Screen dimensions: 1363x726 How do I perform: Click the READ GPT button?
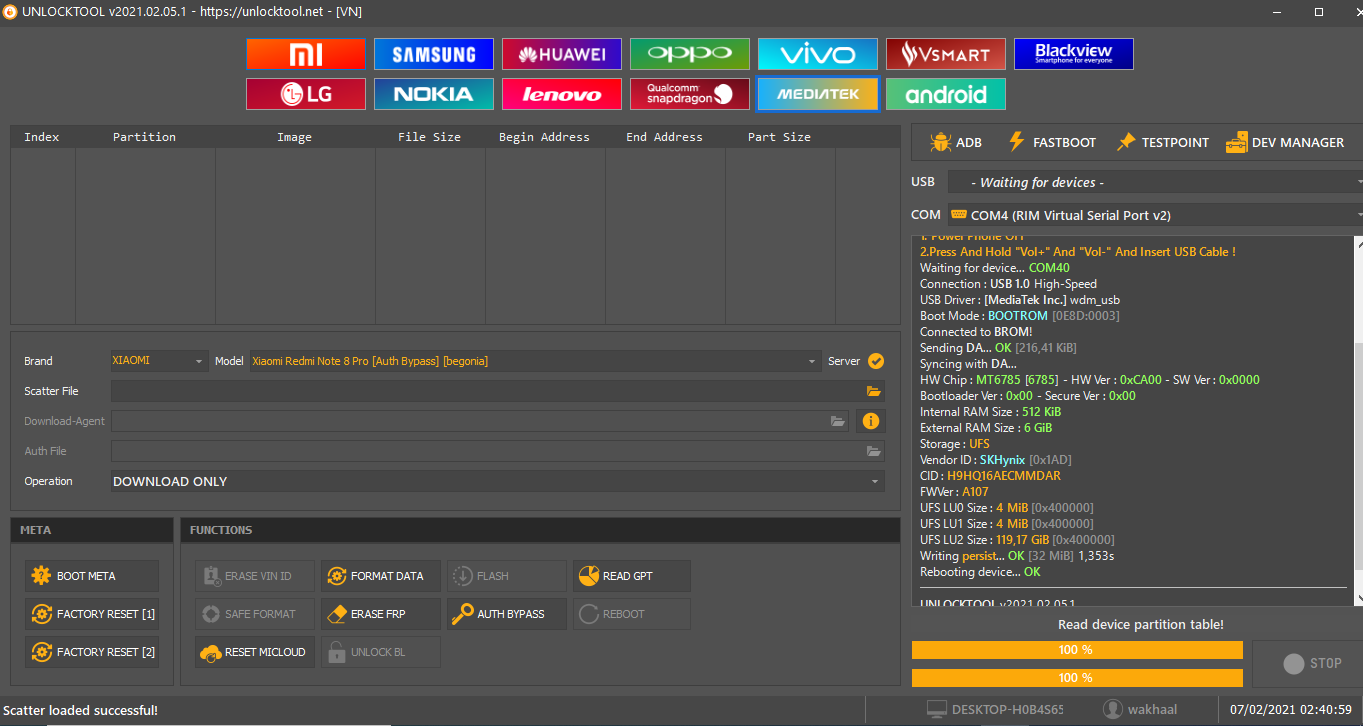(633, 576)
